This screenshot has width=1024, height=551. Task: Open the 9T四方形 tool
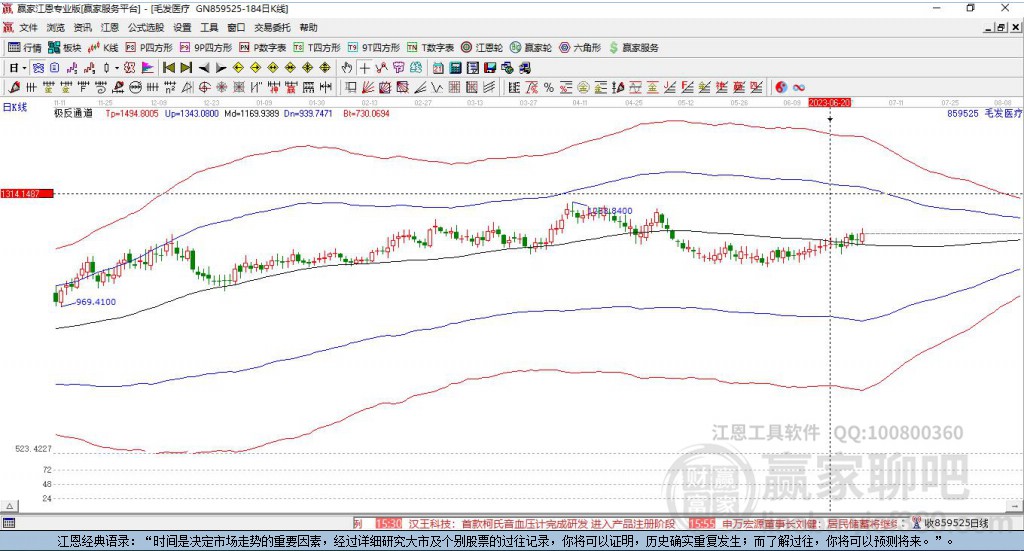(374, 48)
